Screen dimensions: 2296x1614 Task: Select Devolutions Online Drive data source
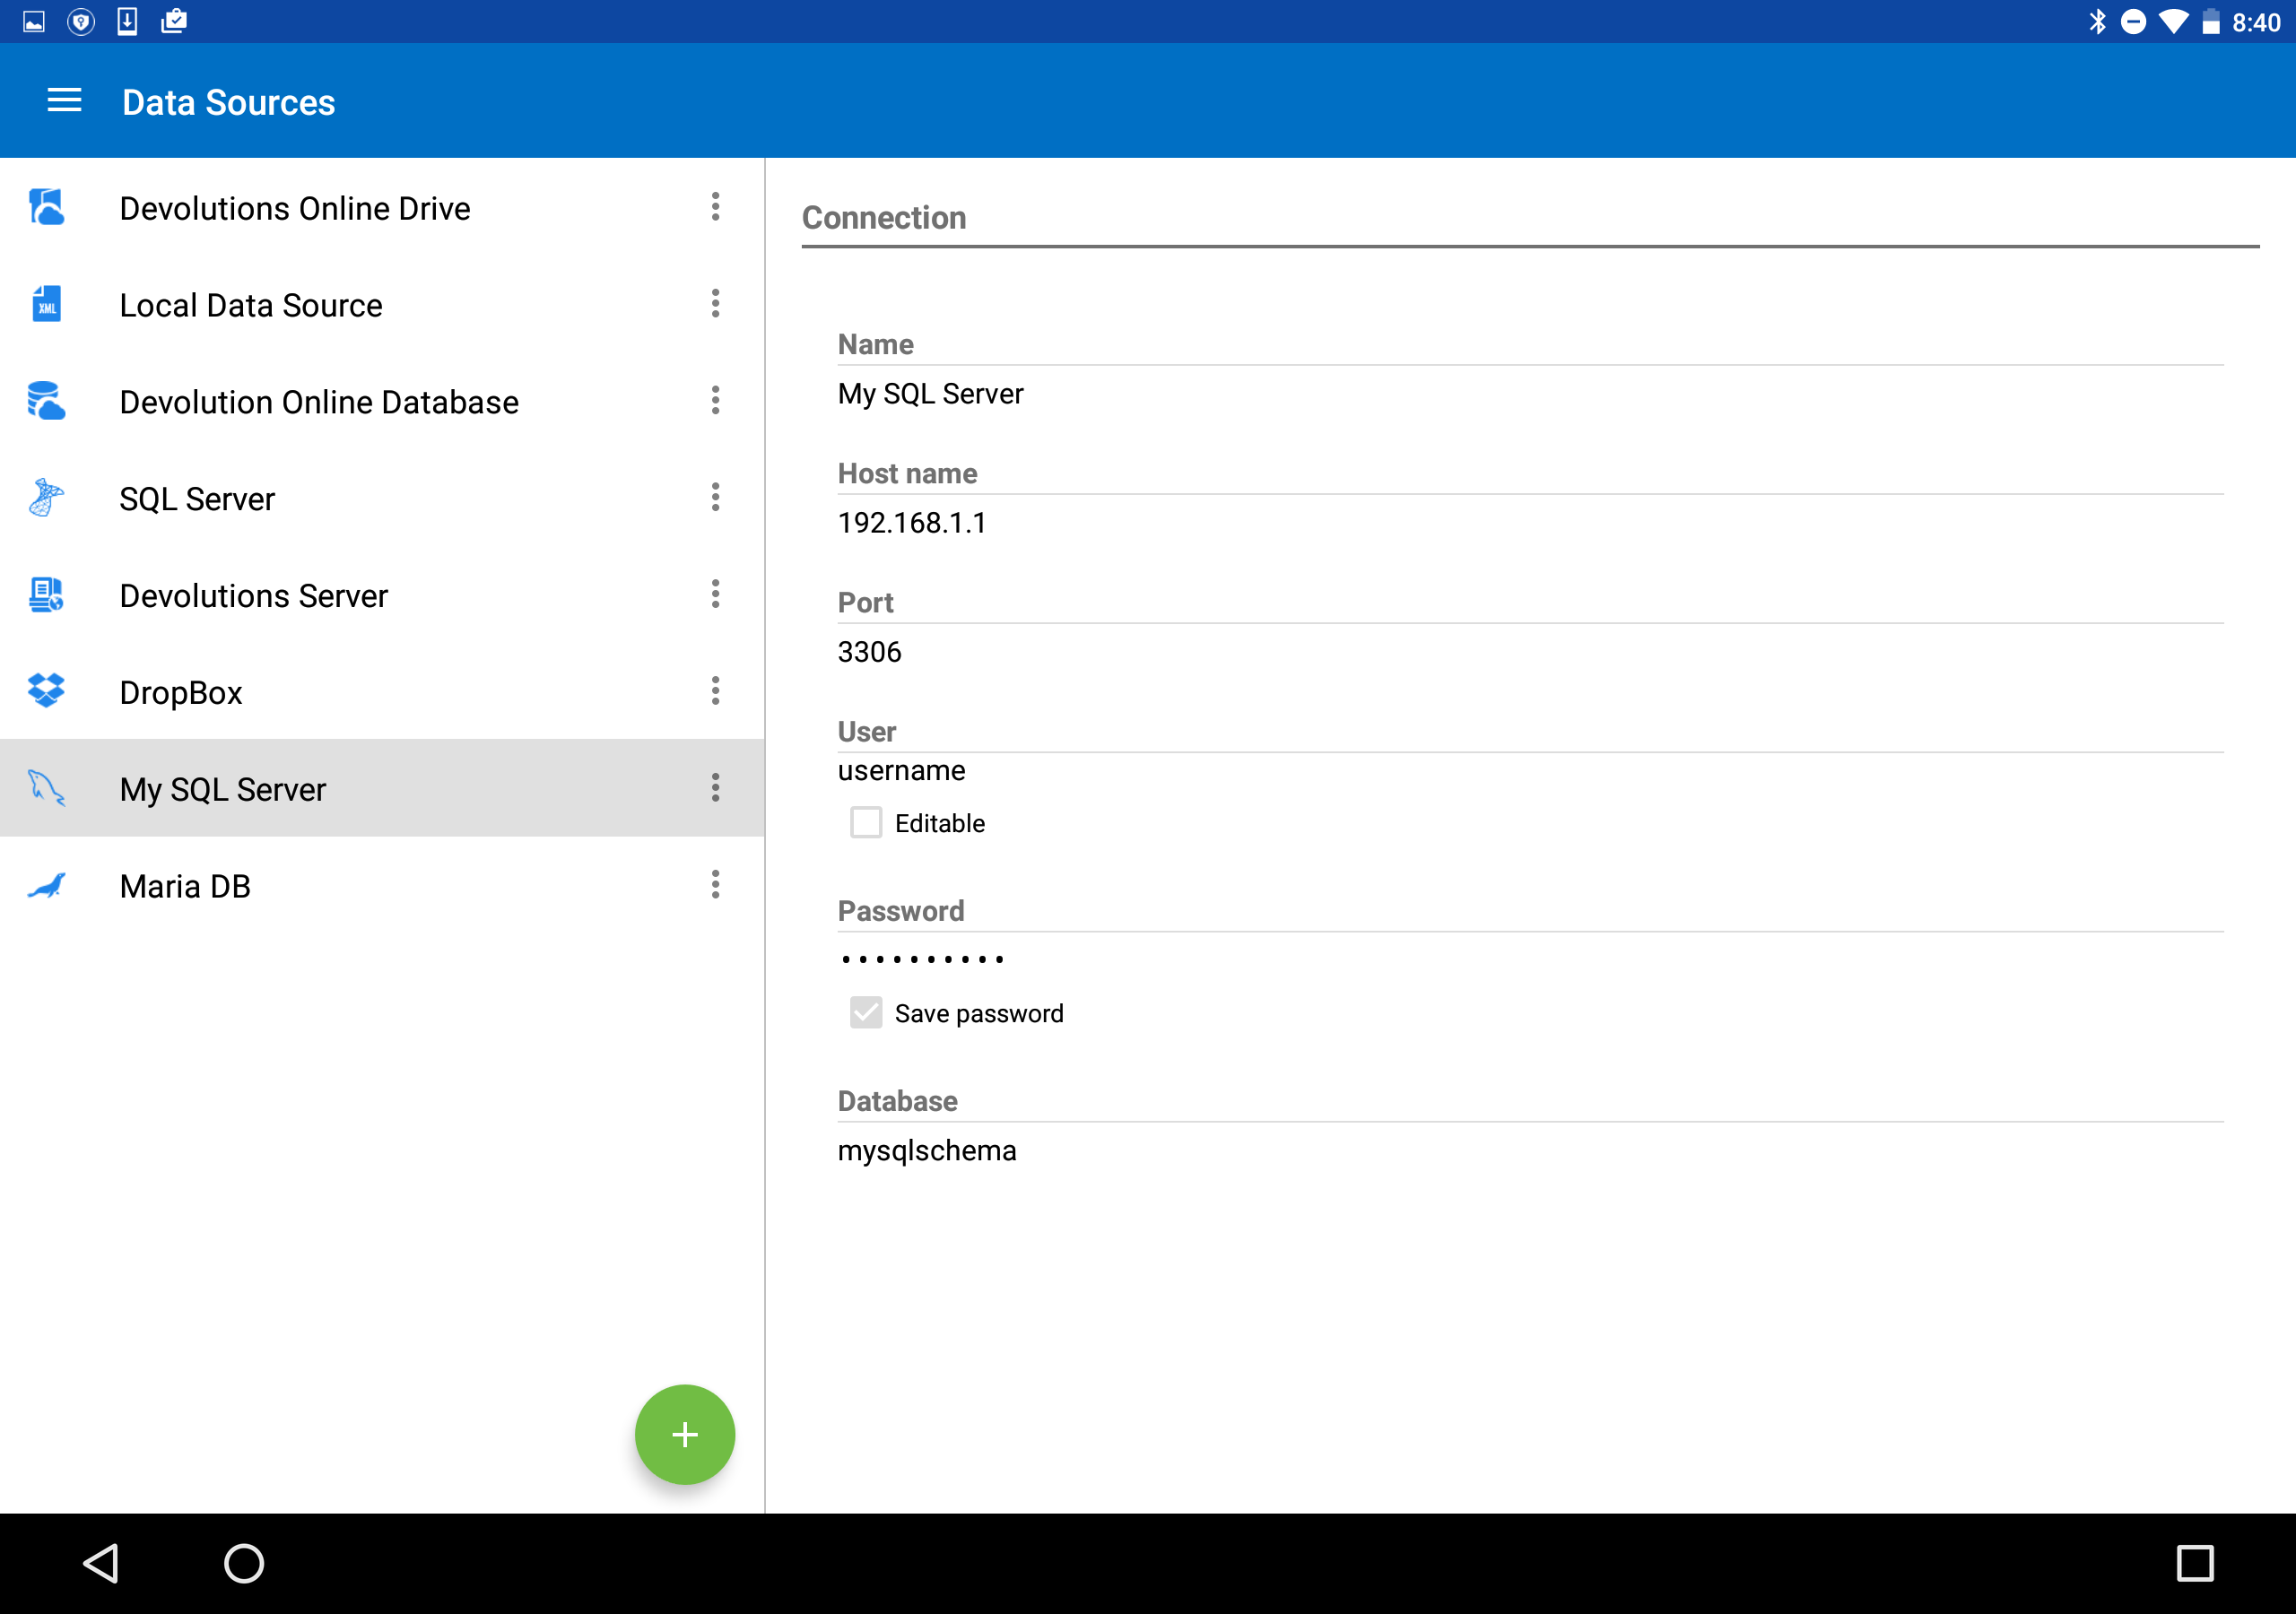click(x=382, y=208)
